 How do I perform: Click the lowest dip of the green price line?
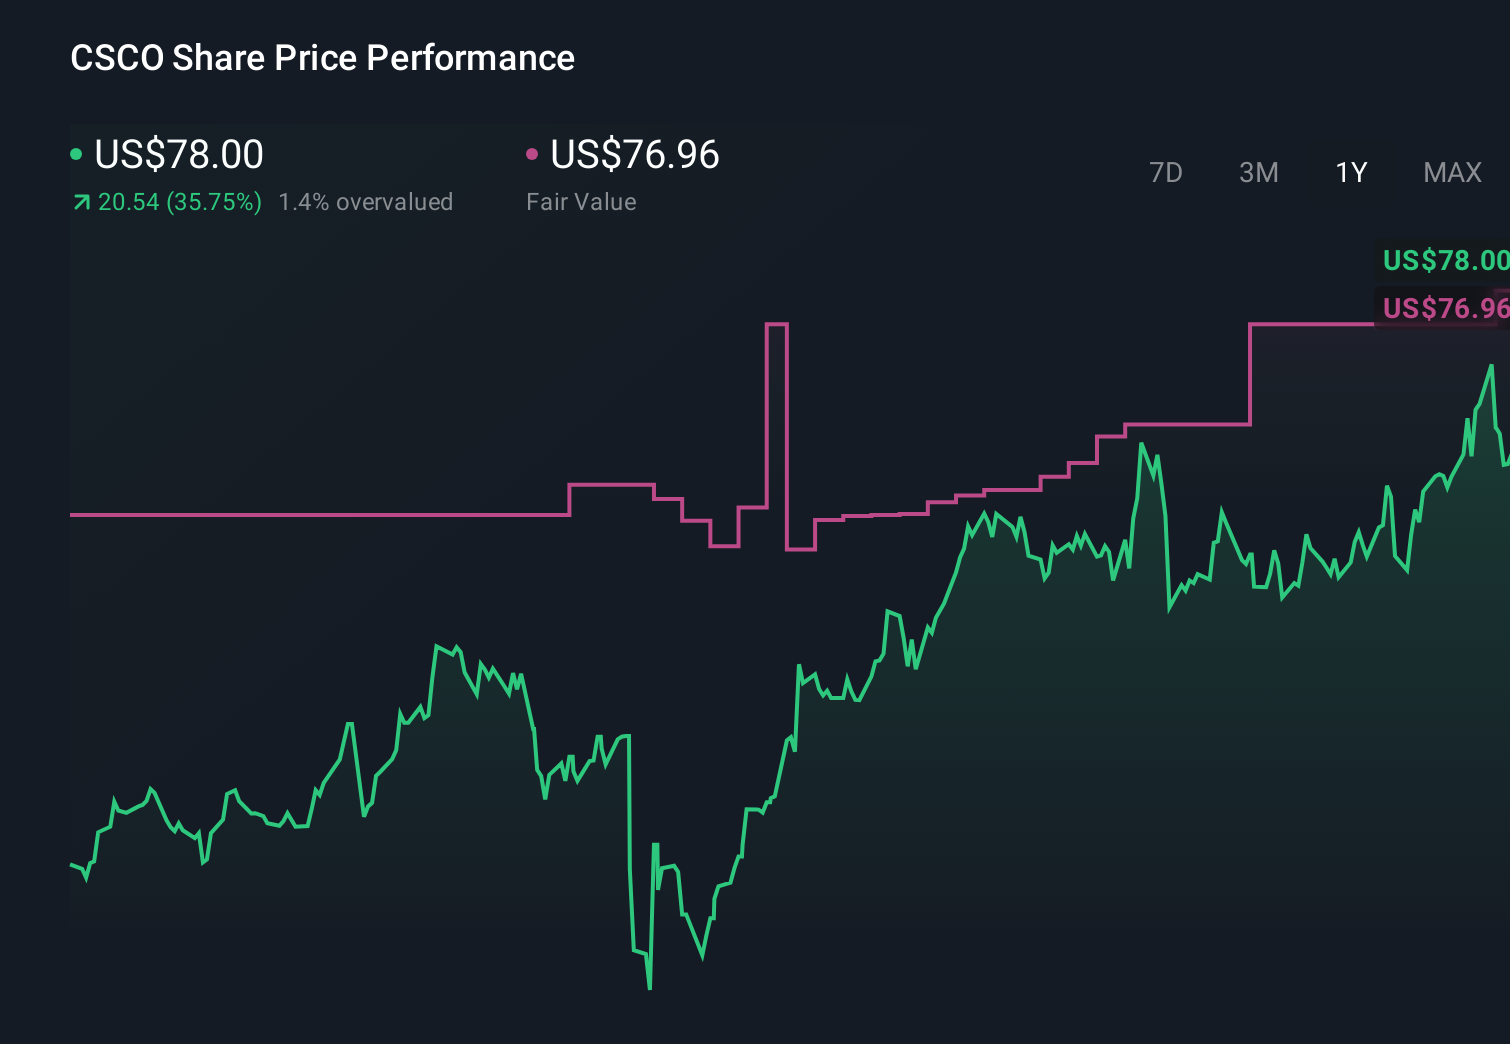point(650,988)
